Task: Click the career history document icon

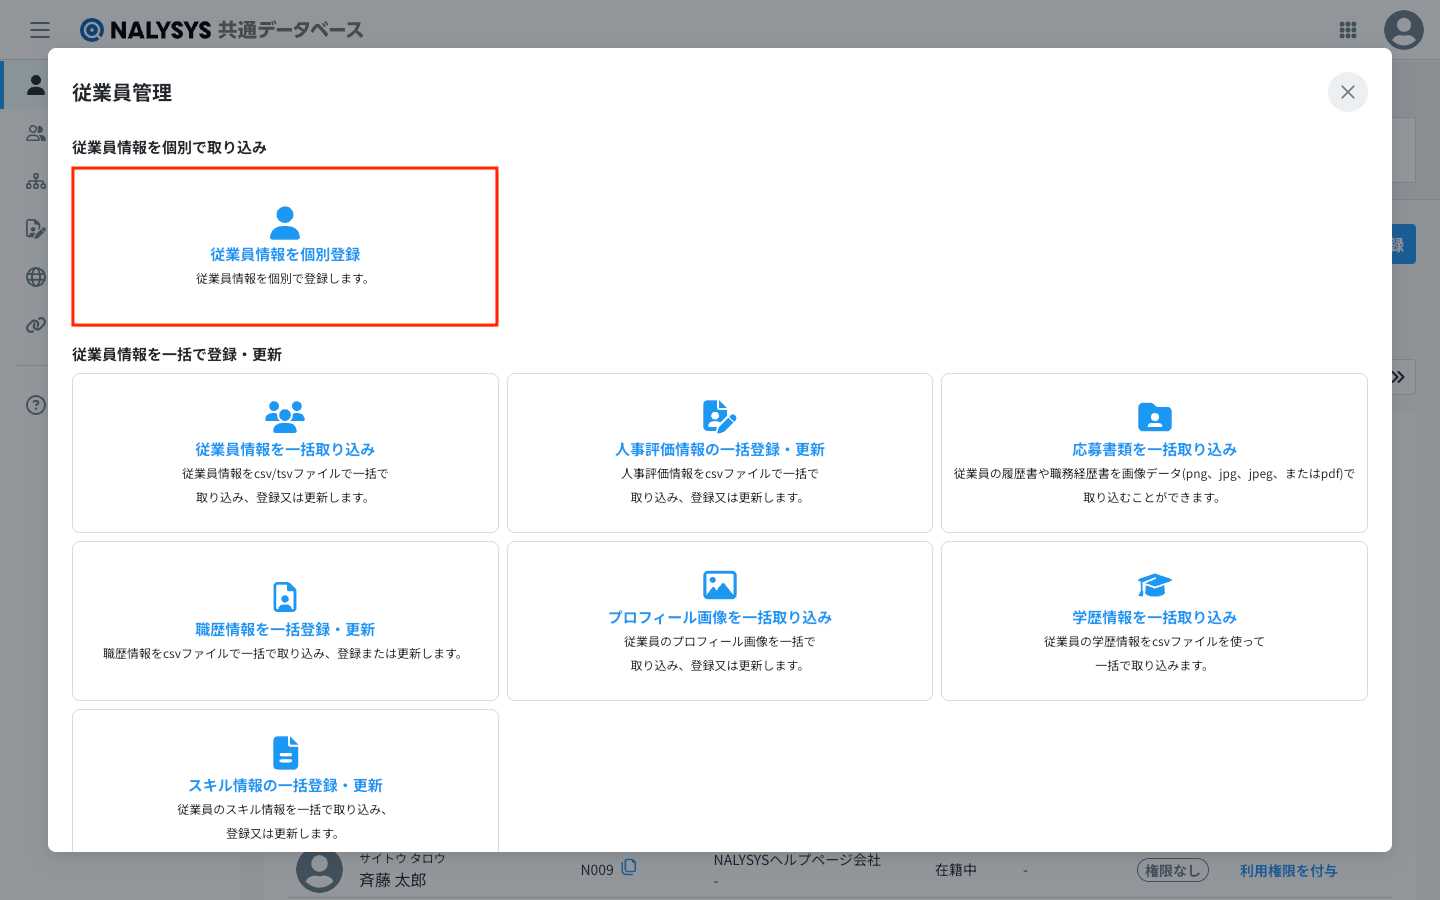Action: pos(285,597)
